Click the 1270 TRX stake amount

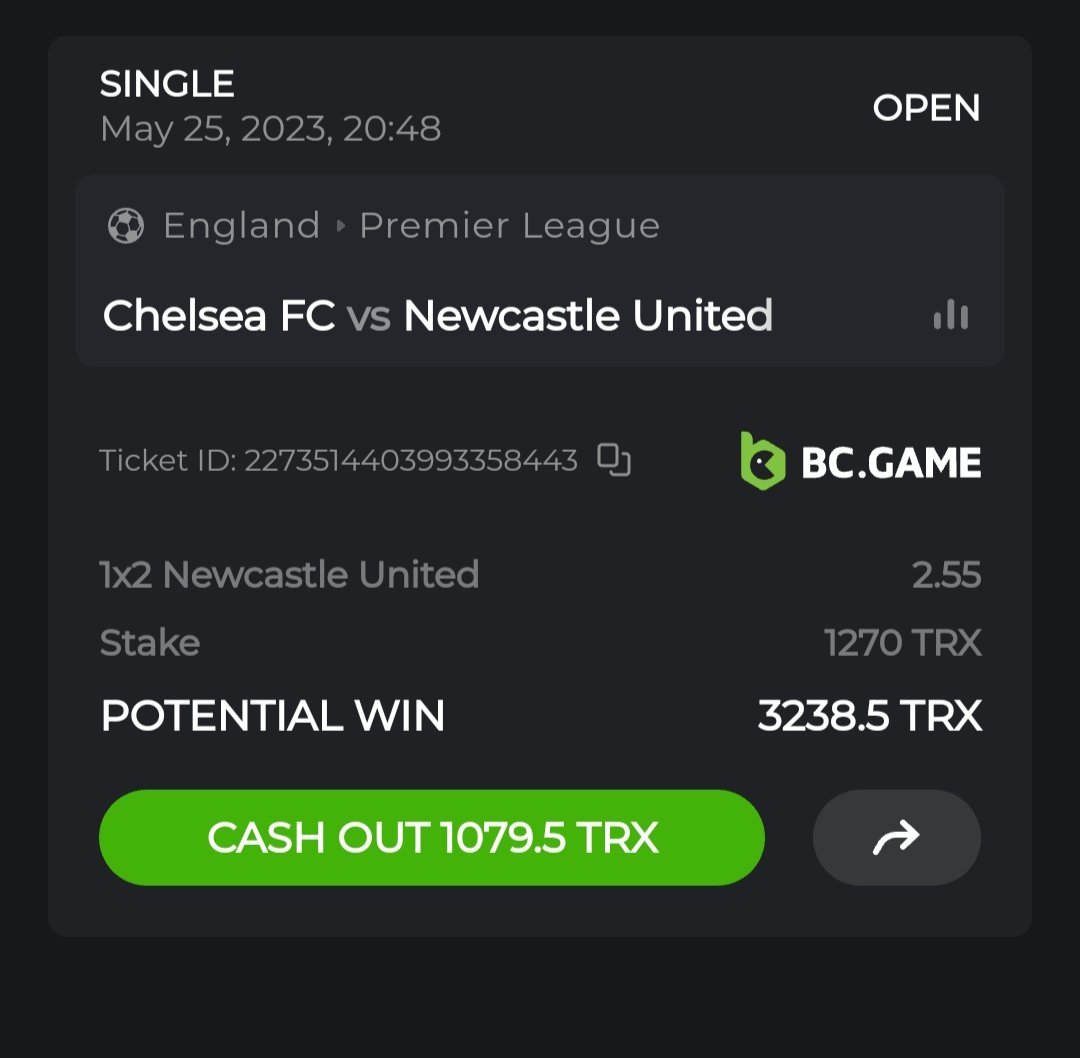point(902,643)
